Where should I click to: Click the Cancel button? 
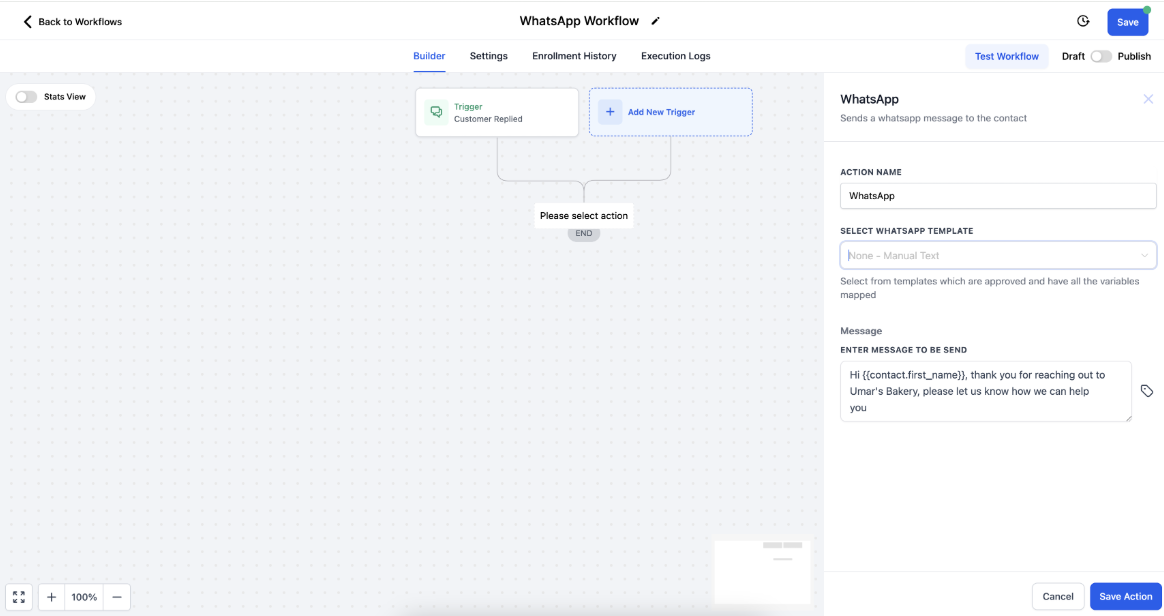1057,596
